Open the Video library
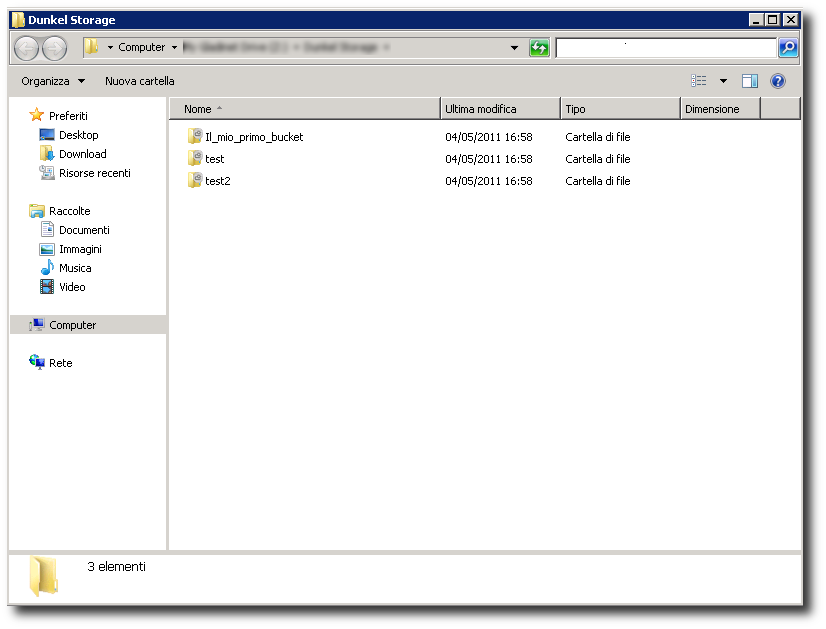 click(72, 287)
